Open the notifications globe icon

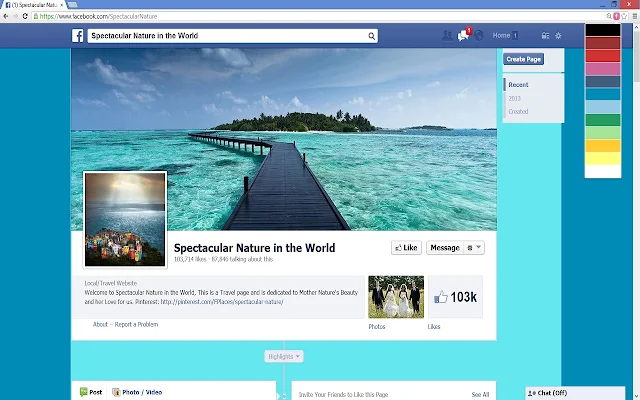point(479,36)
